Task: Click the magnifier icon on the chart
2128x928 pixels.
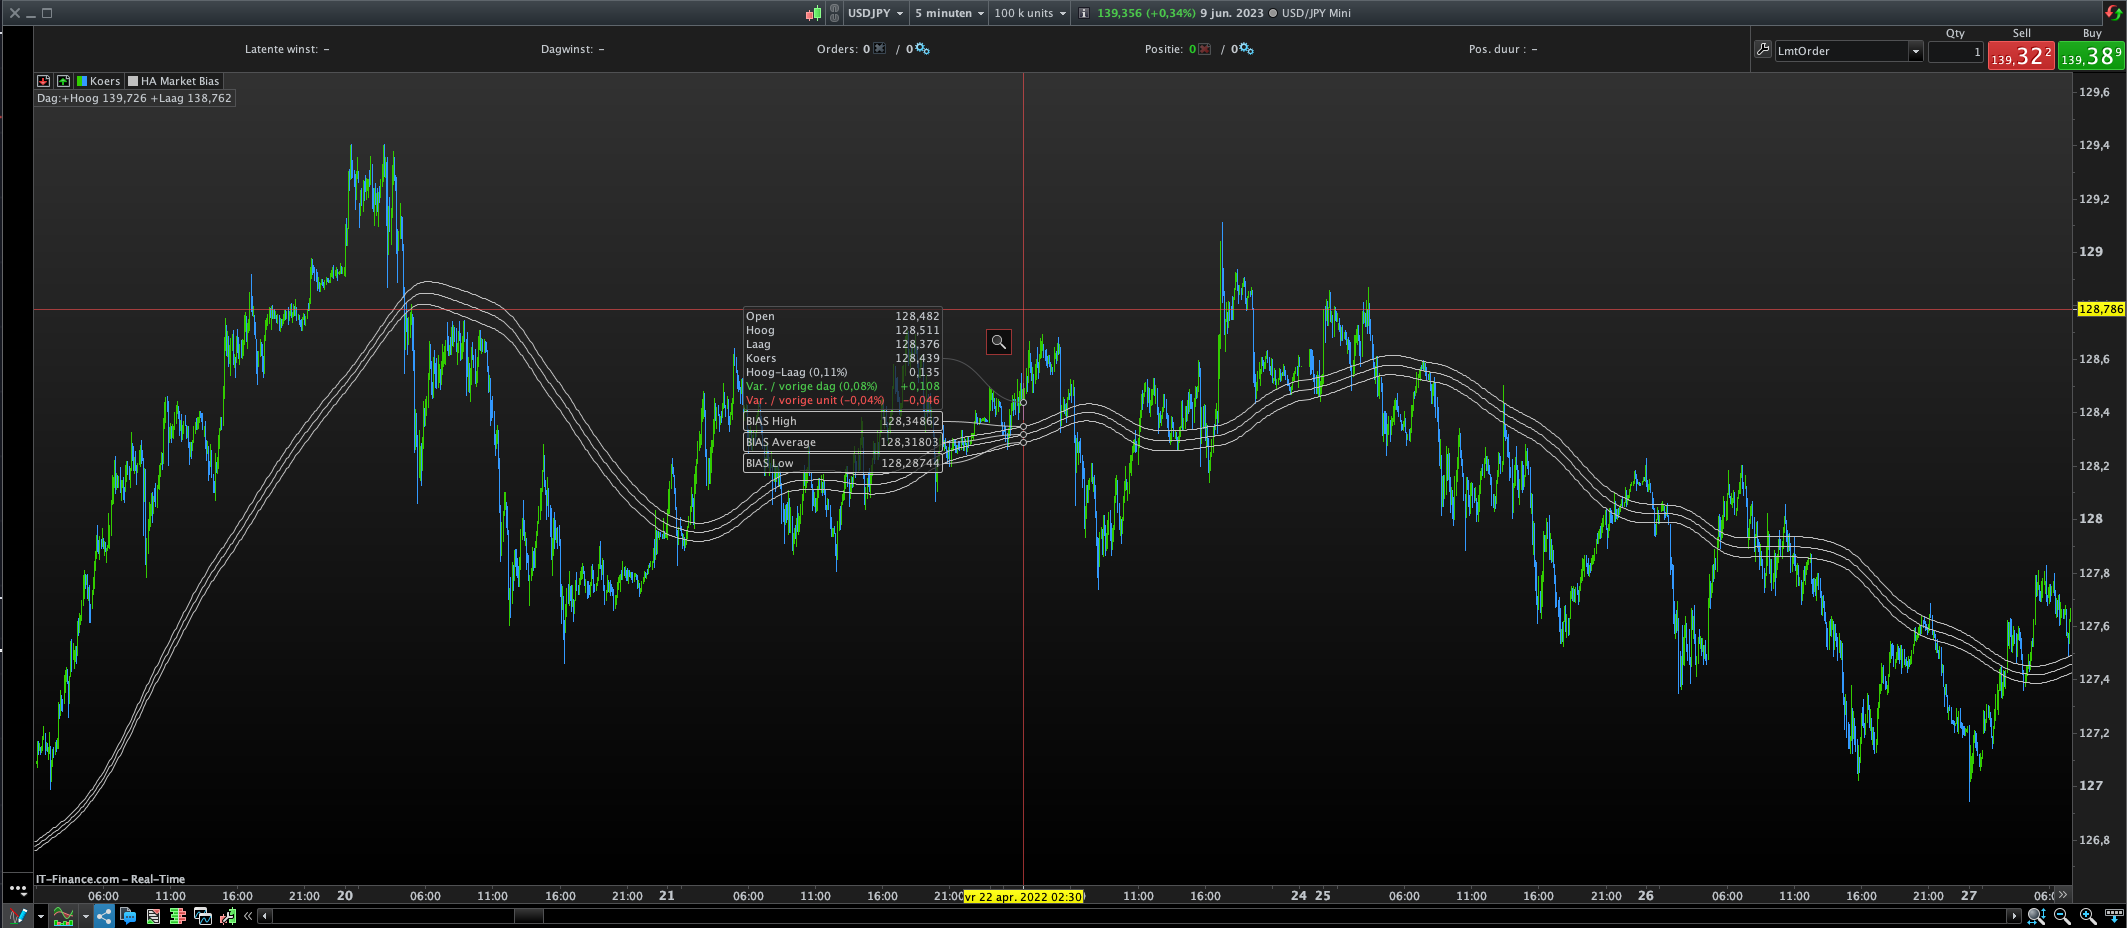Action: tap(998, 342)
